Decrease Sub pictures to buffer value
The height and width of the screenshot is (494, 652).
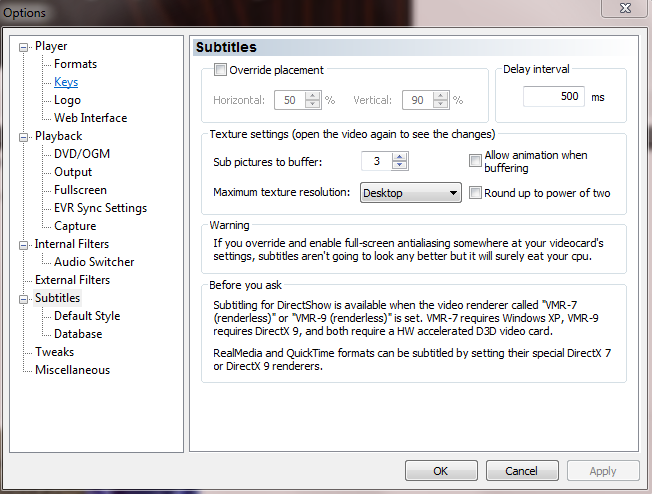click(400, 165)
